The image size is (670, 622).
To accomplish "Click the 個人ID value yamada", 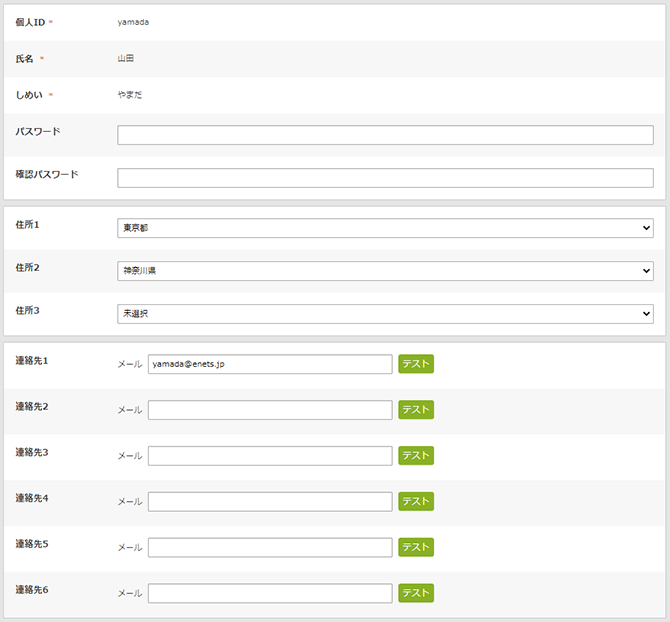I will (x=133, y=22).
